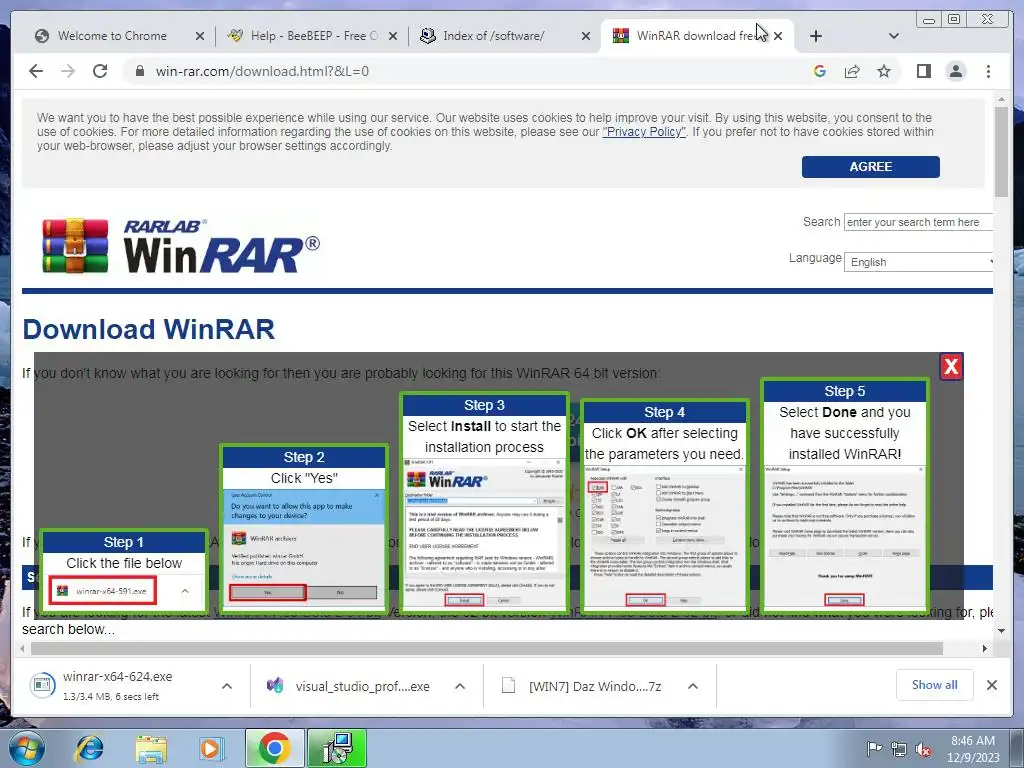Click the installer program taskbar icon
The image size is (1024, 768).
[337, 748]
